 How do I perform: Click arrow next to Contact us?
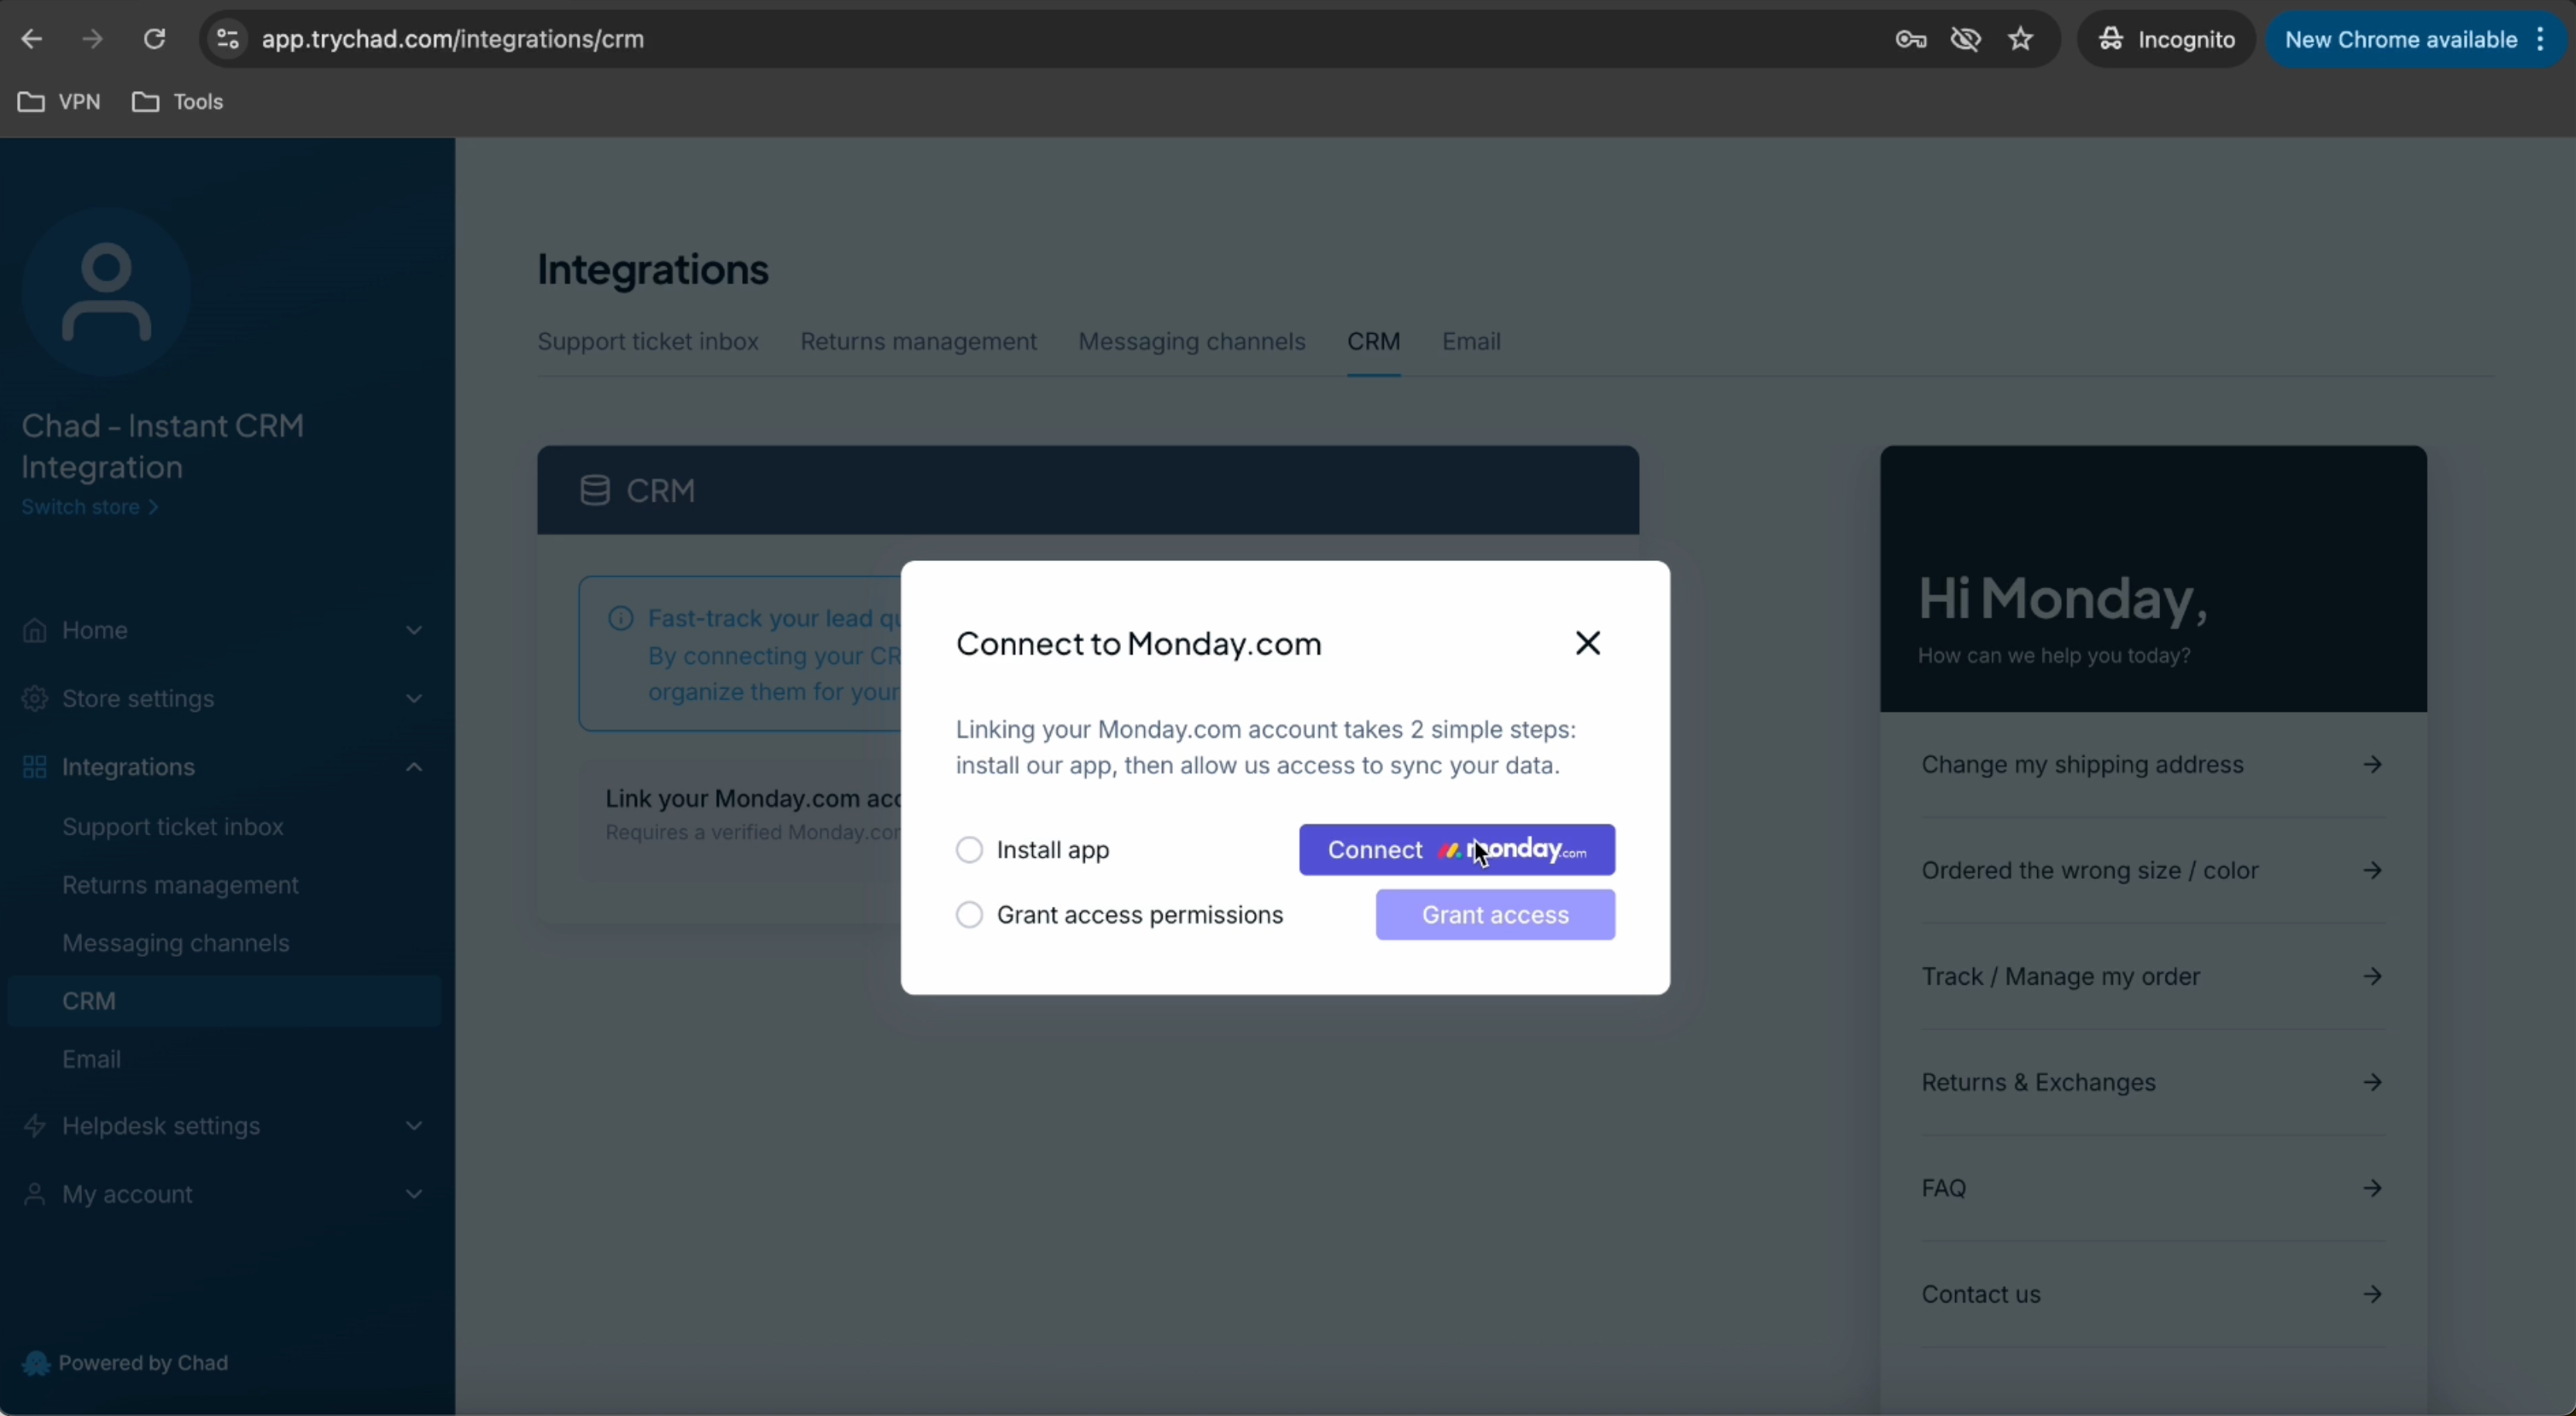pos(2372,1295)
